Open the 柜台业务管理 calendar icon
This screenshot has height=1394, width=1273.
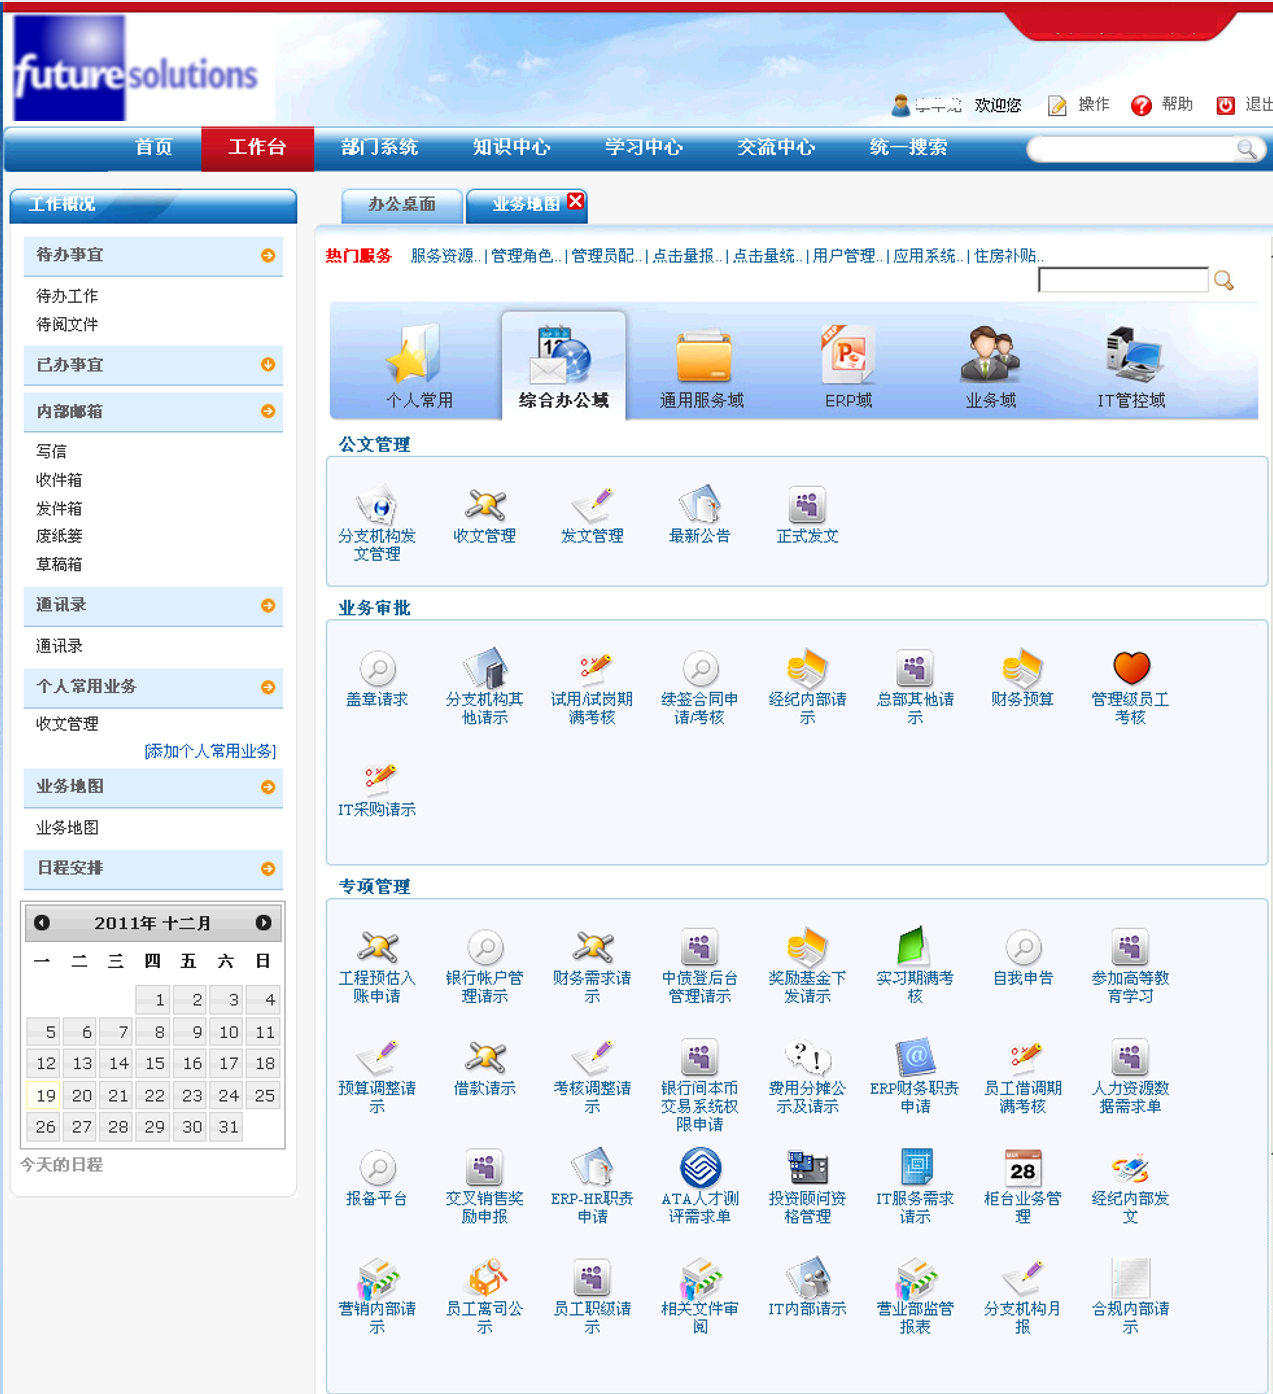1022,1168
